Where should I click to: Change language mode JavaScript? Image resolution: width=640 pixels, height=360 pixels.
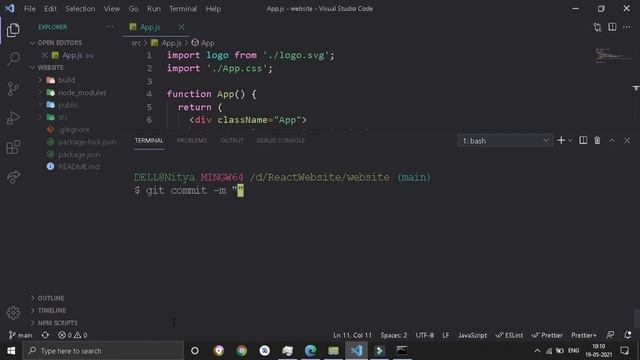point(472,335)
